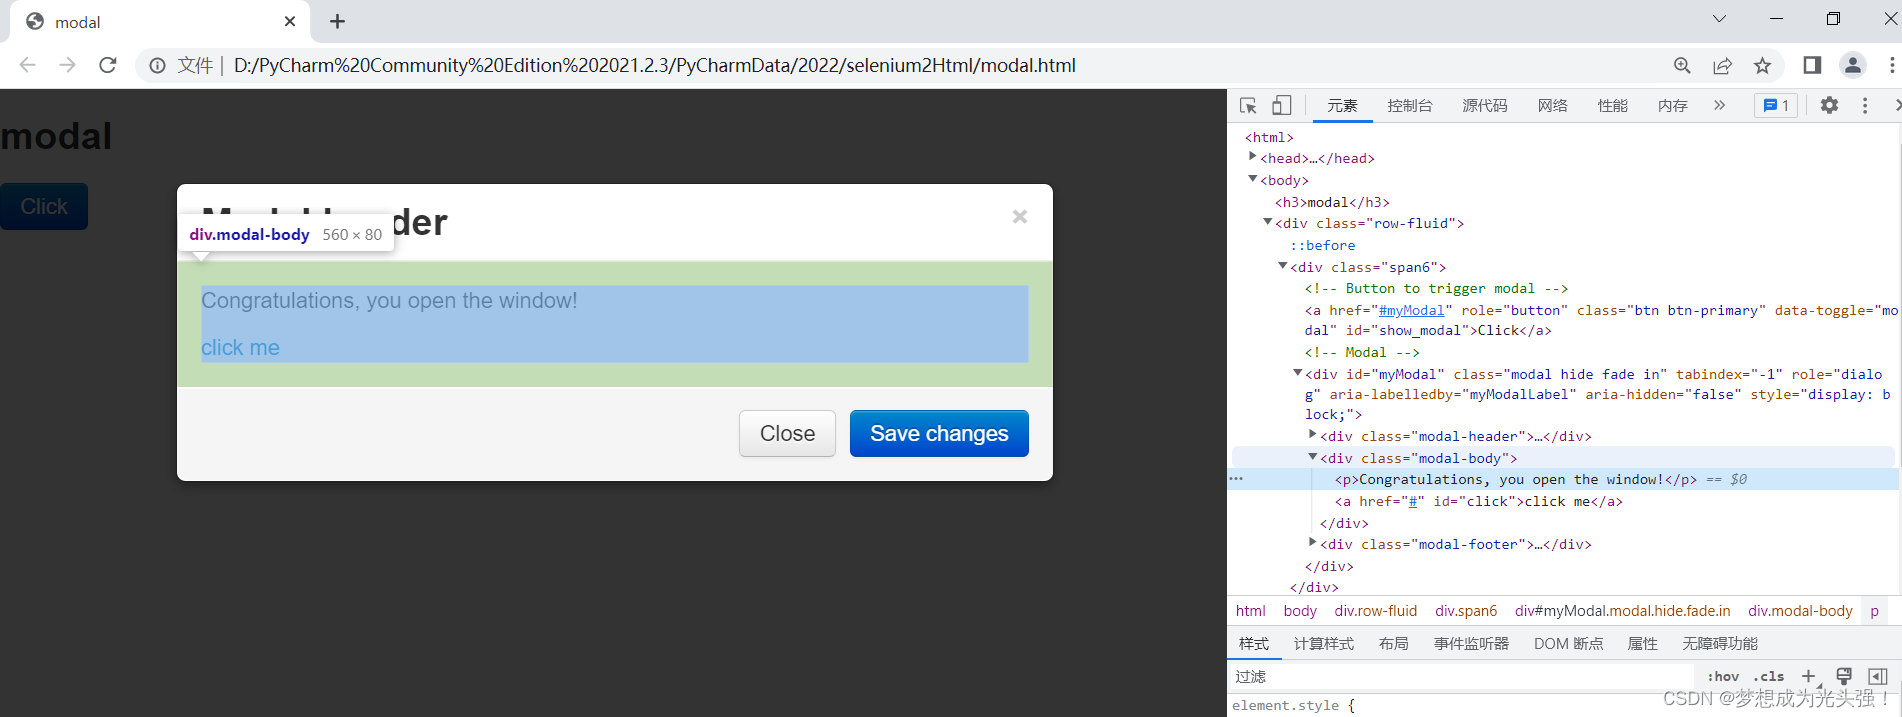
Task: Toggle .cls class editor
Action: click(1768, 676)
